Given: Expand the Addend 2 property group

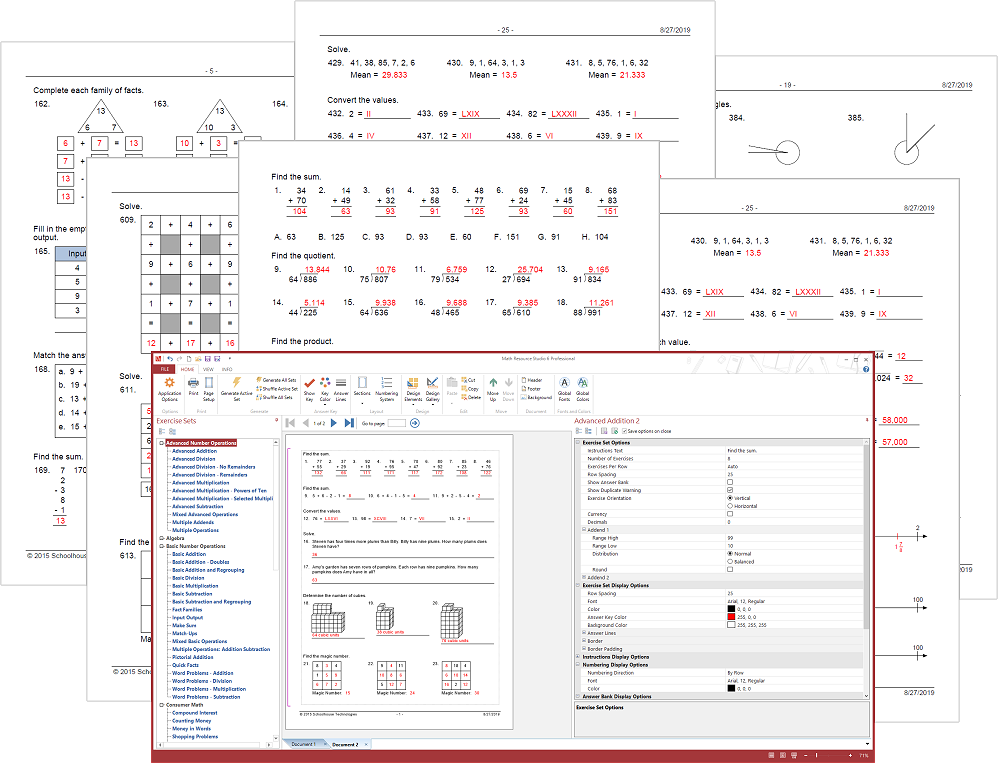Looking at the screenshot, I should (584, 577).
